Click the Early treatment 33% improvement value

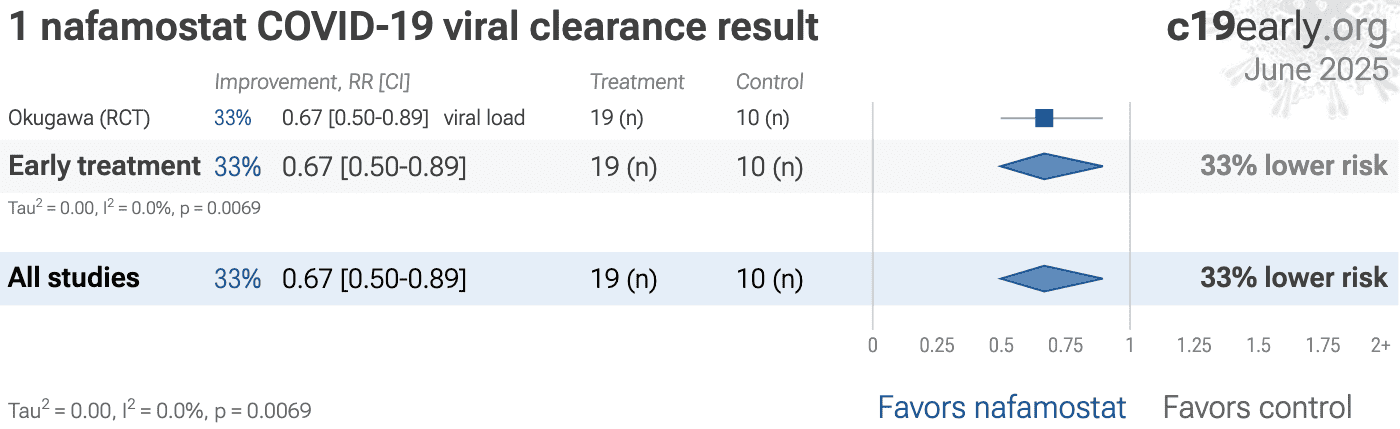pyautogui.click(x=237, y=167)
